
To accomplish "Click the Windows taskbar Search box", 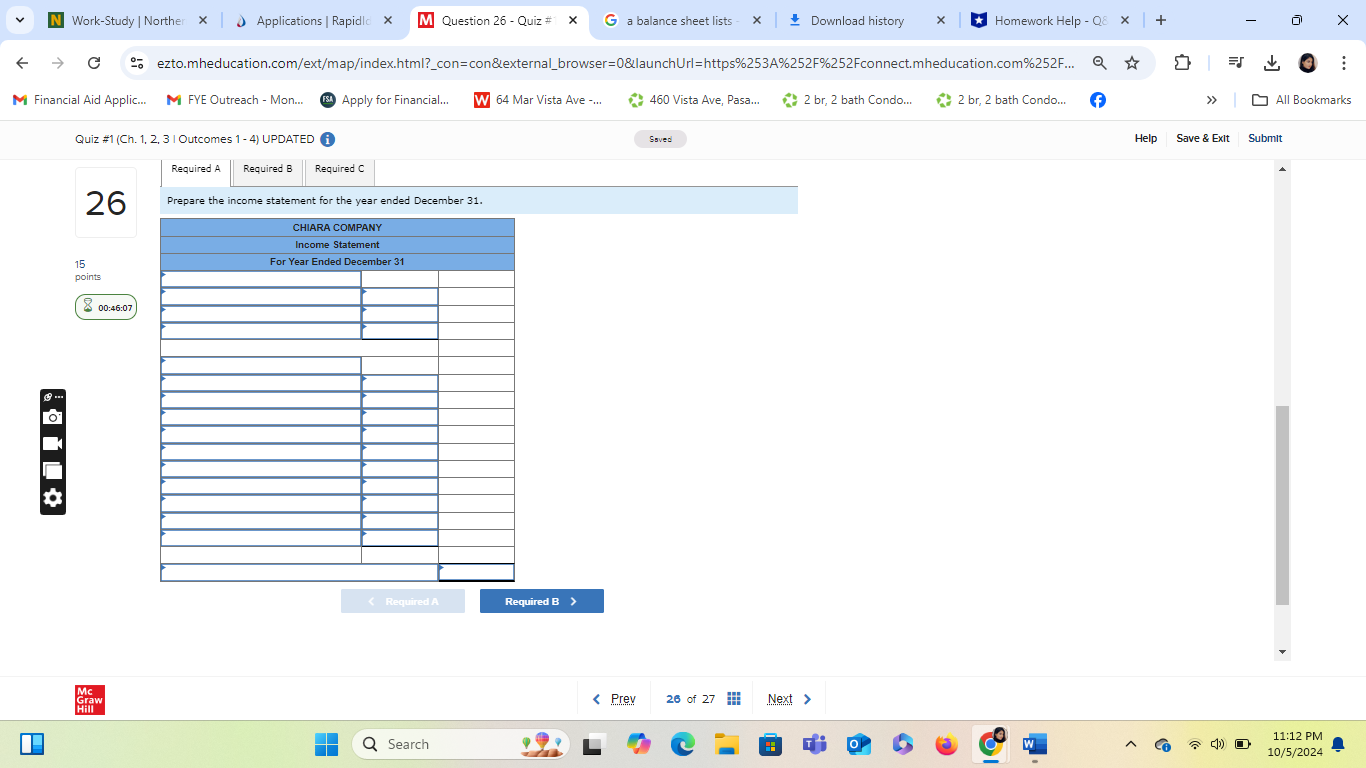I will tap(460, 744).
